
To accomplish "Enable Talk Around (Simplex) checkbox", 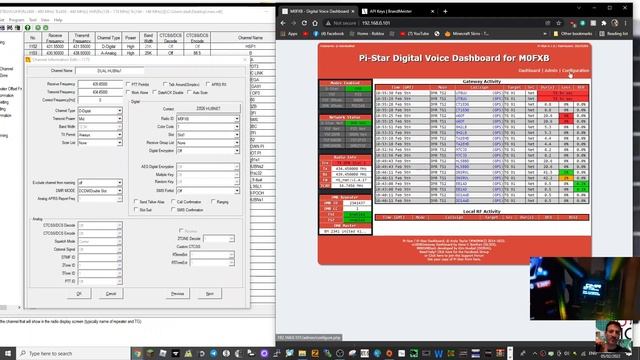I will [165, 84].
